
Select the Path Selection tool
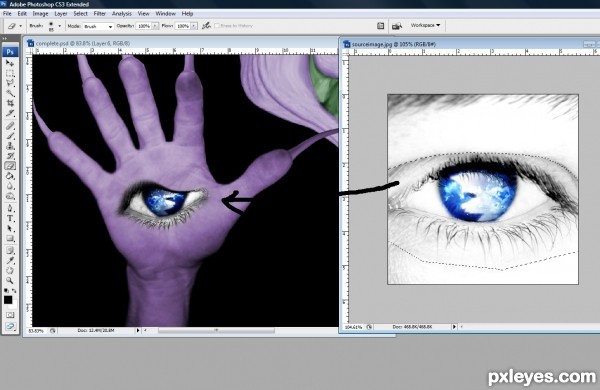point(10,228)
